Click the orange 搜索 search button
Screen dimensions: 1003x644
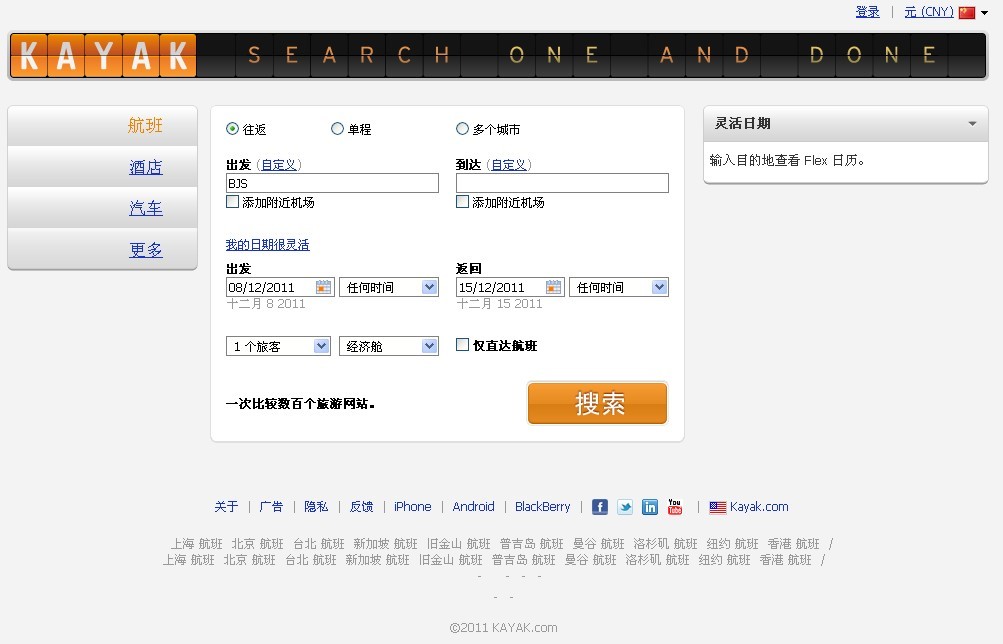[597, 403]
